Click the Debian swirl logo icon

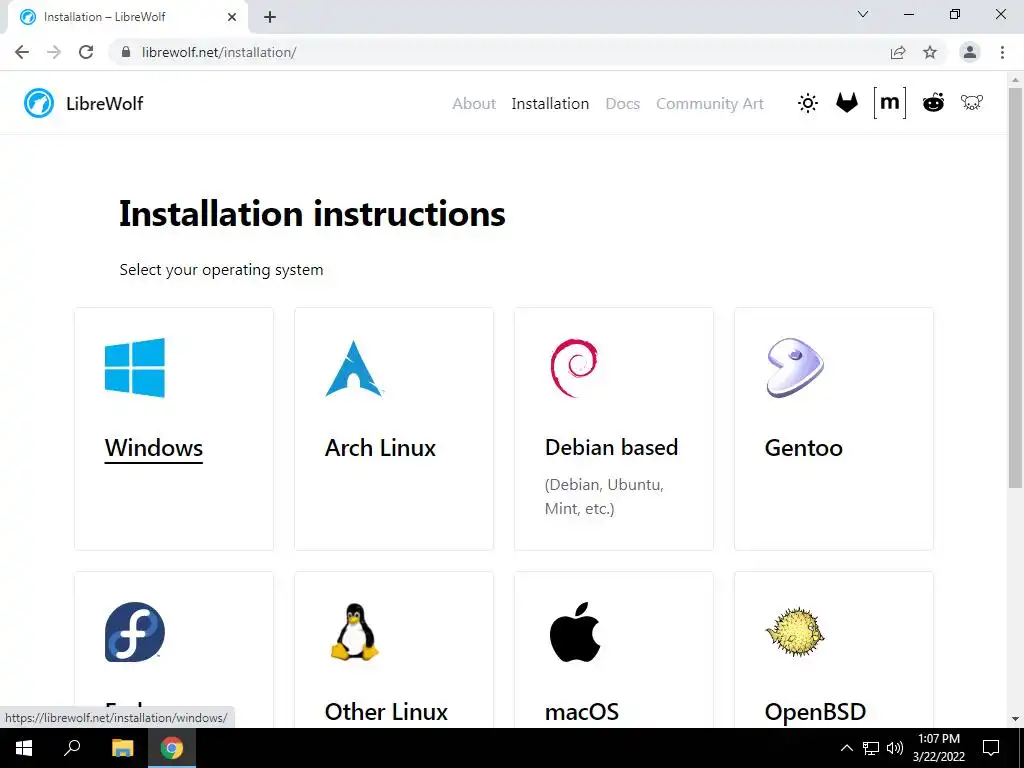pyautogui.click(x=574, y=368)
